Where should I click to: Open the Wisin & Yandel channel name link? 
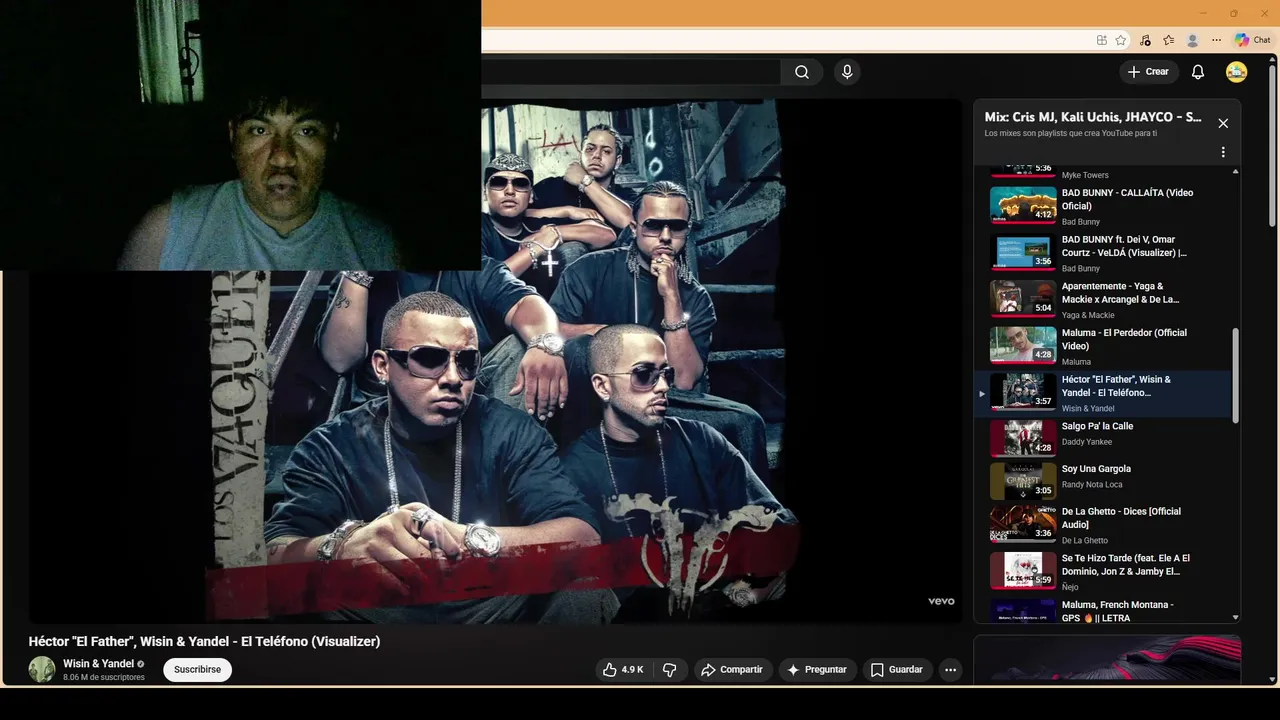(x=98, y=664)
